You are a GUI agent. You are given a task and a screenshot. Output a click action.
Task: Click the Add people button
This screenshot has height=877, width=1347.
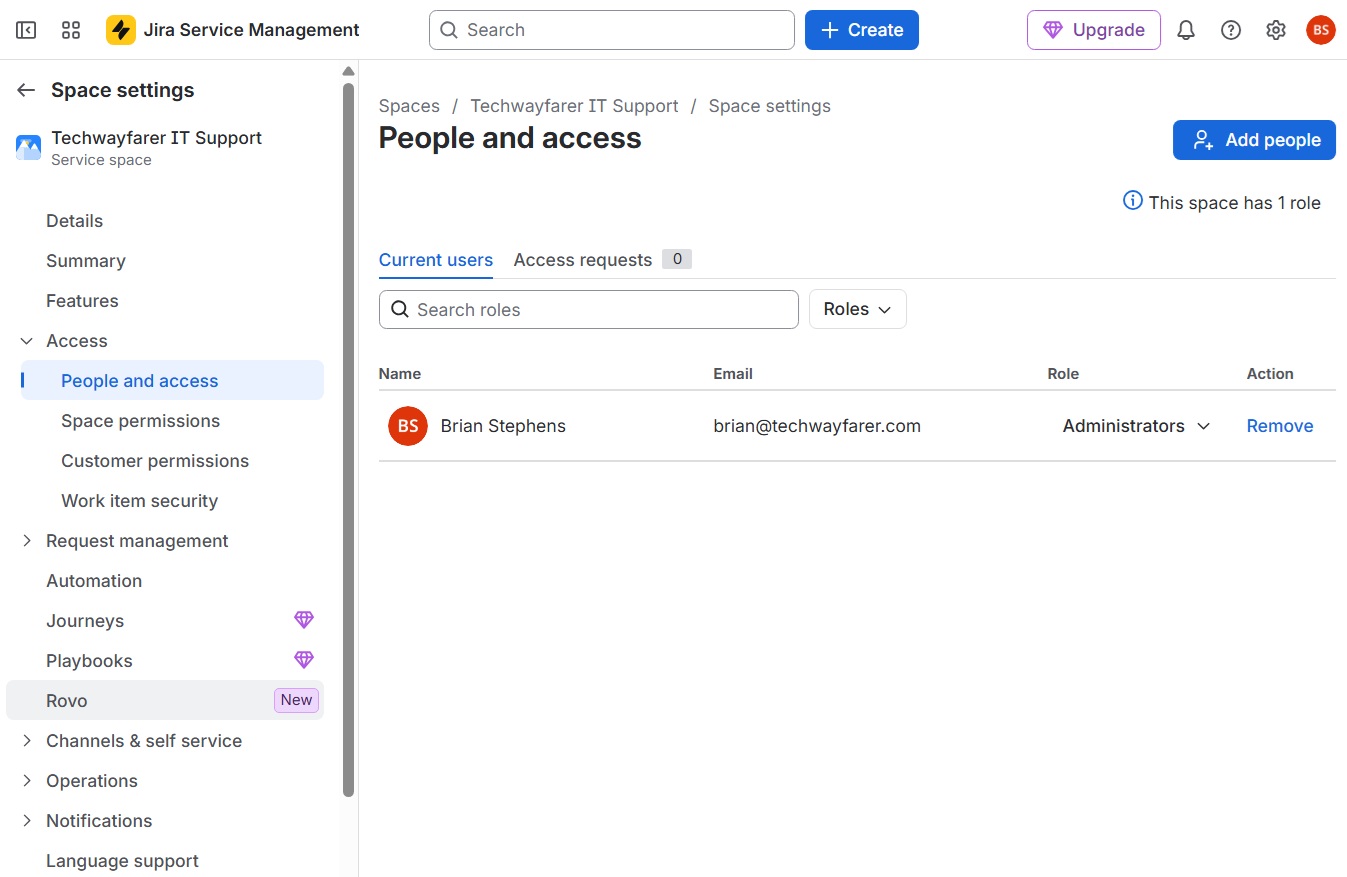[1254, 140]
